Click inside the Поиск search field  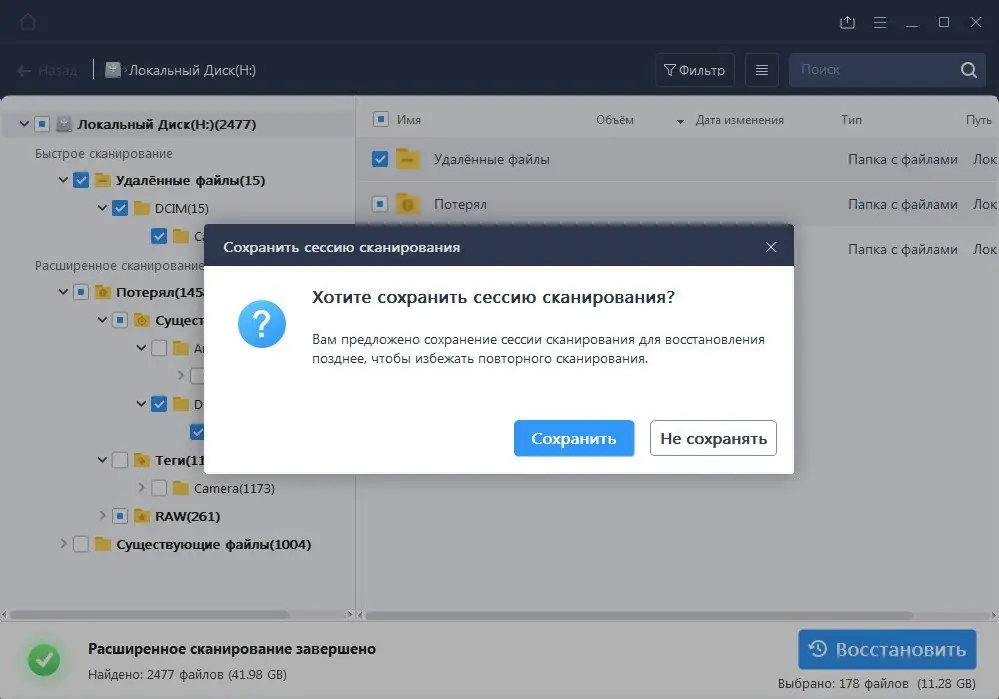click(x=870, y=69)
